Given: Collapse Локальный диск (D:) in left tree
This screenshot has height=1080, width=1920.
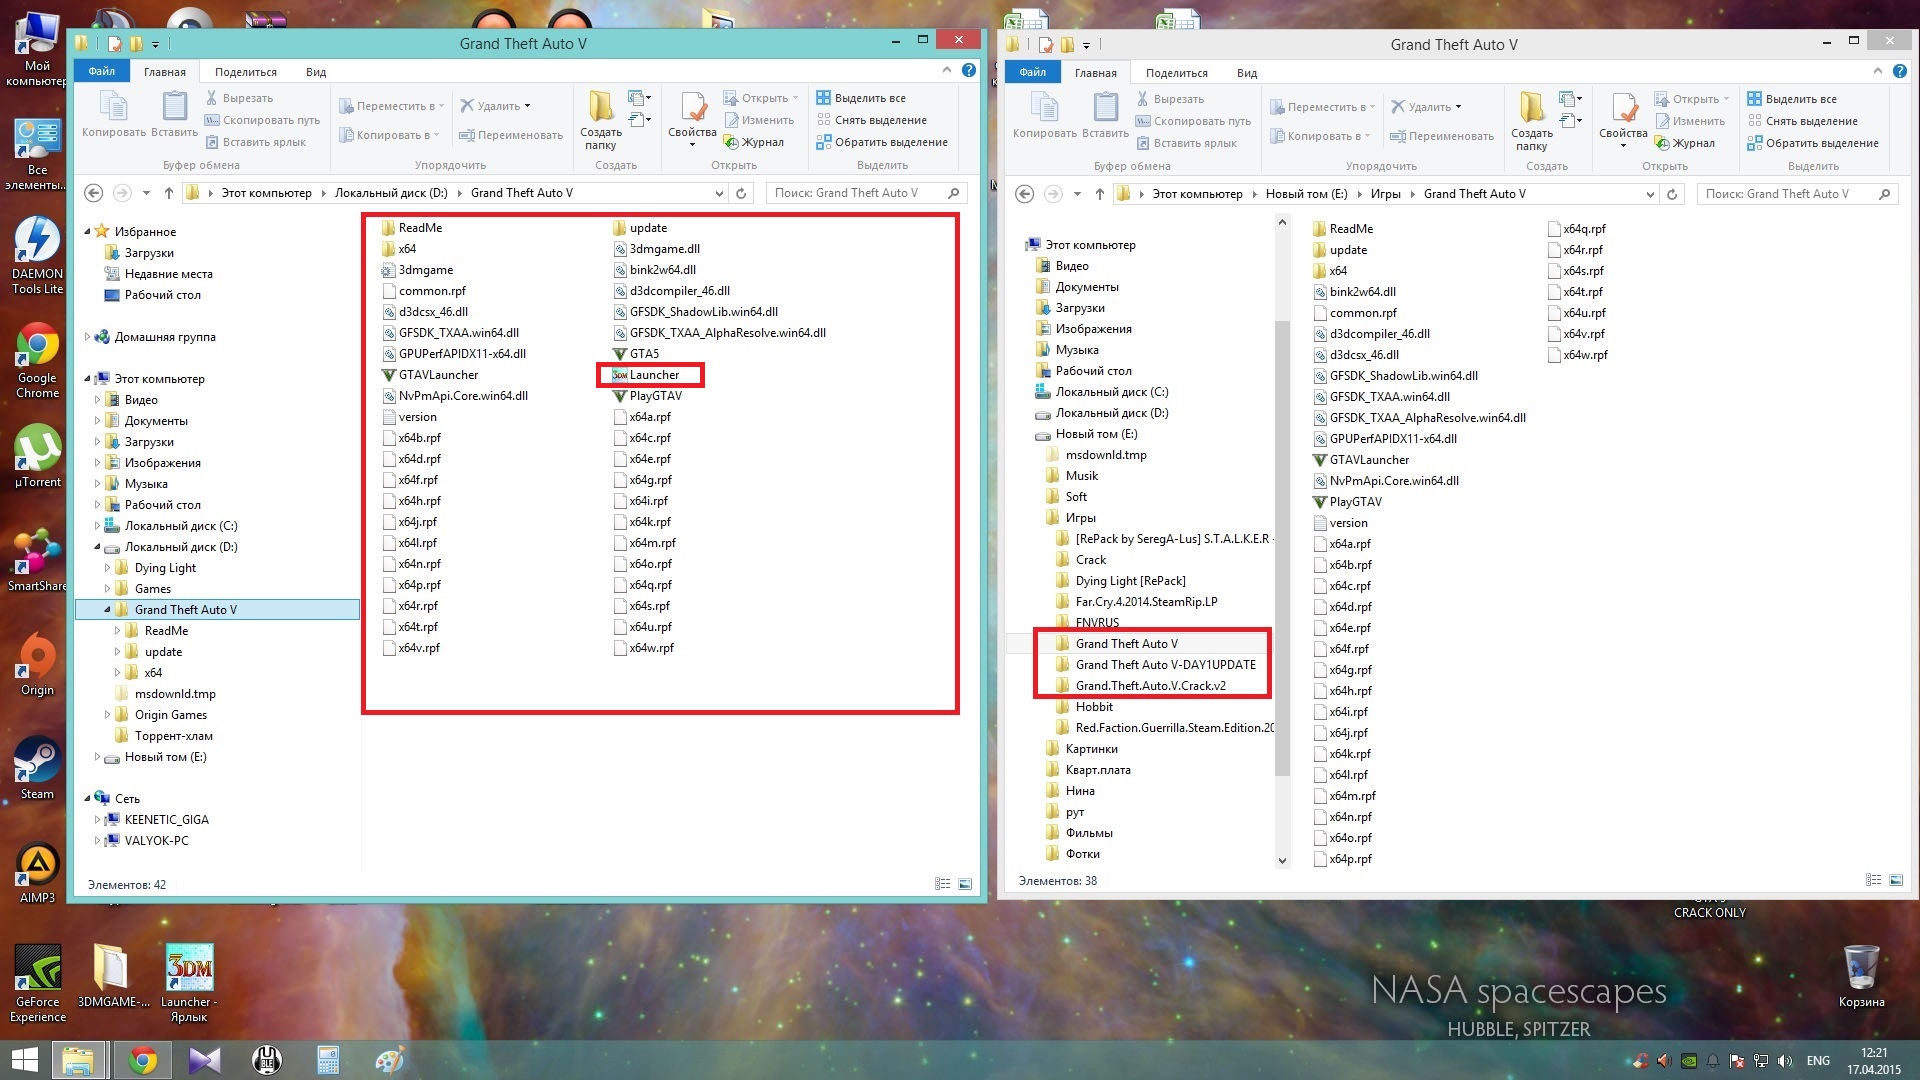Looking at the screenshot, I should [x=97, y=547].
